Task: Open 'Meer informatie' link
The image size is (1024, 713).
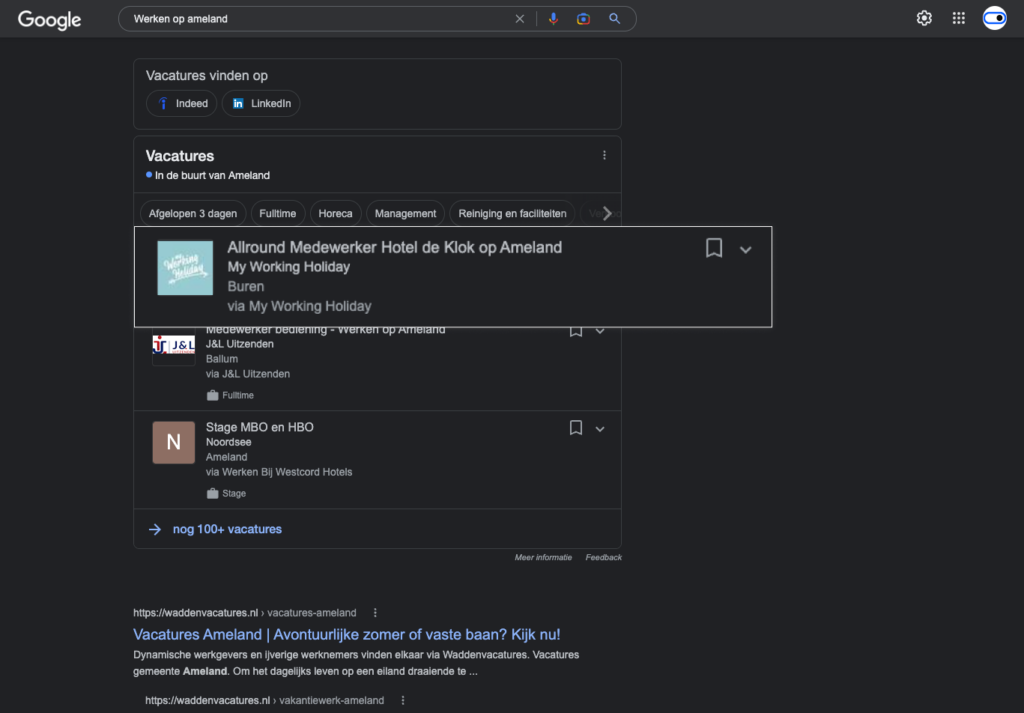Action: (x=543, y=557)
